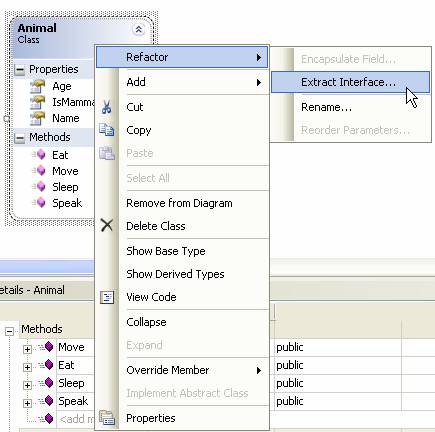The height and width of the screenshot is (432, 435).
Task: Click the View Code document icon
Action: point(107,297)
